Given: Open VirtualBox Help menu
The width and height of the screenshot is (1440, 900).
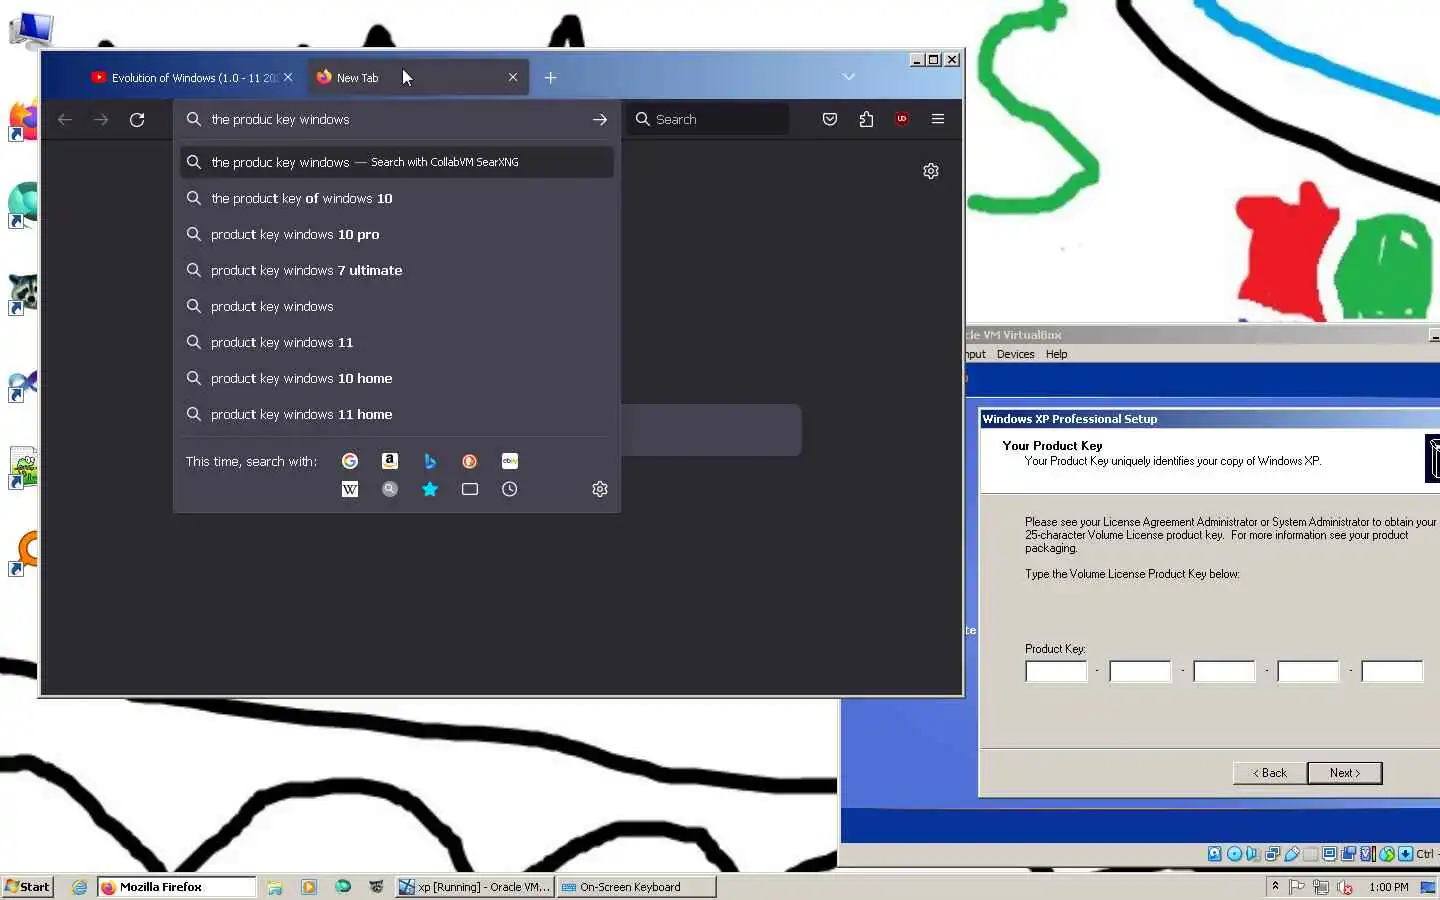Looking at the screenshot, I should coord(1056,354).
